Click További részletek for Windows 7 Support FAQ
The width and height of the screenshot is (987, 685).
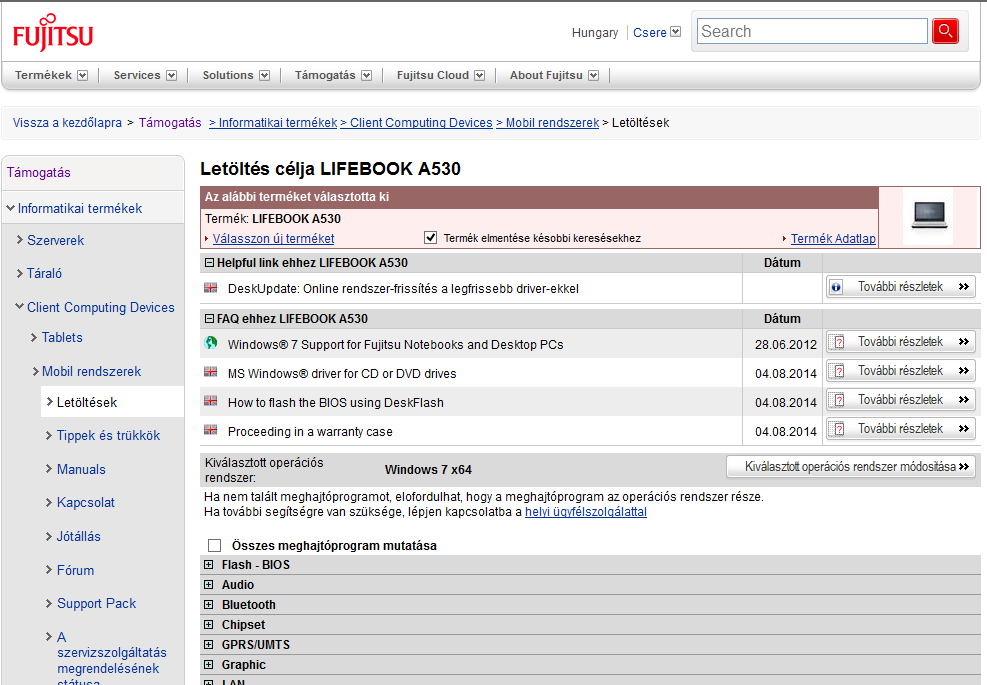[x=901, y=342]
